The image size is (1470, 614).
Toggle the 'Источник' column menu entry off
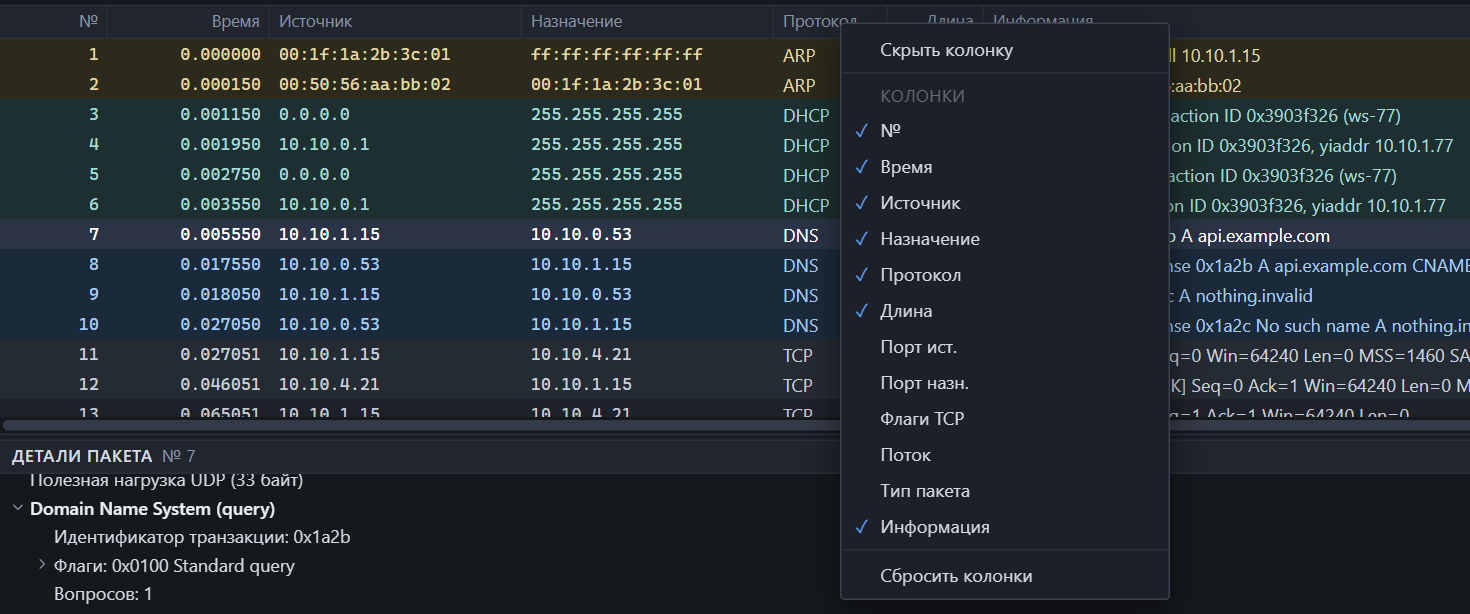[x=1005, y=203]
